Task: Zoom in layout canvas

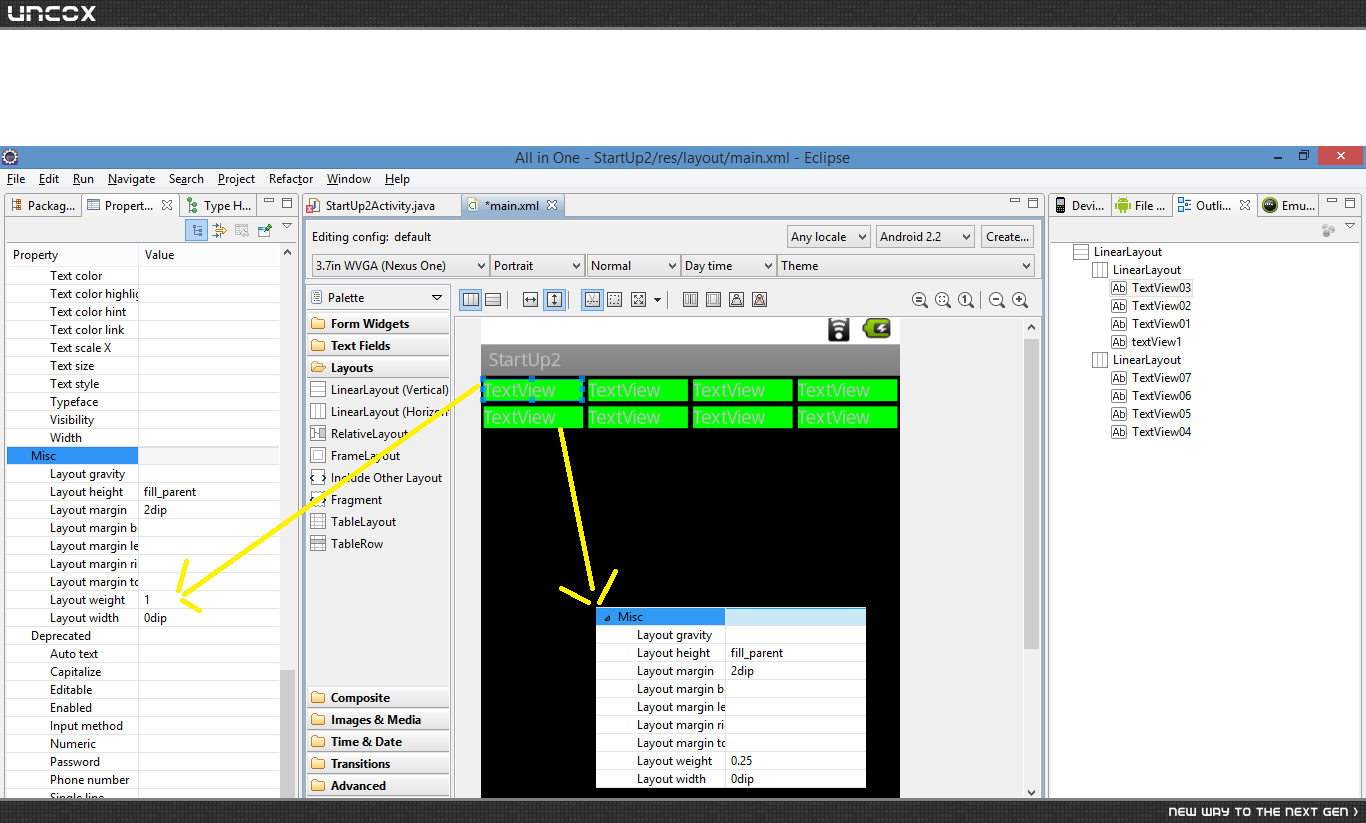Action: [x=1020, y=299]
